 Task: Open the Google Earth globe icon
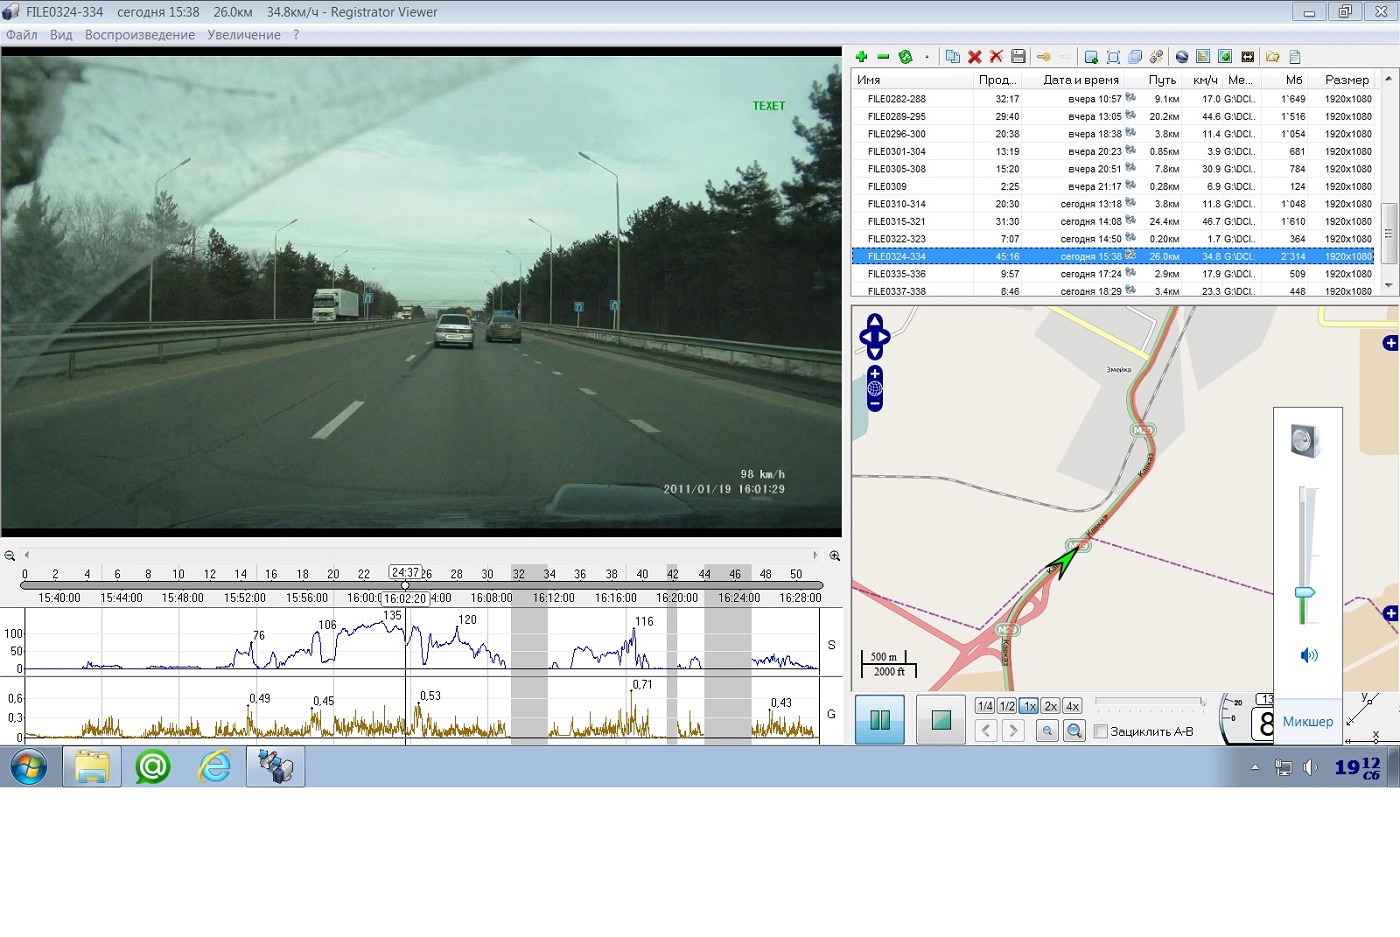click(x=1181, y=57)
